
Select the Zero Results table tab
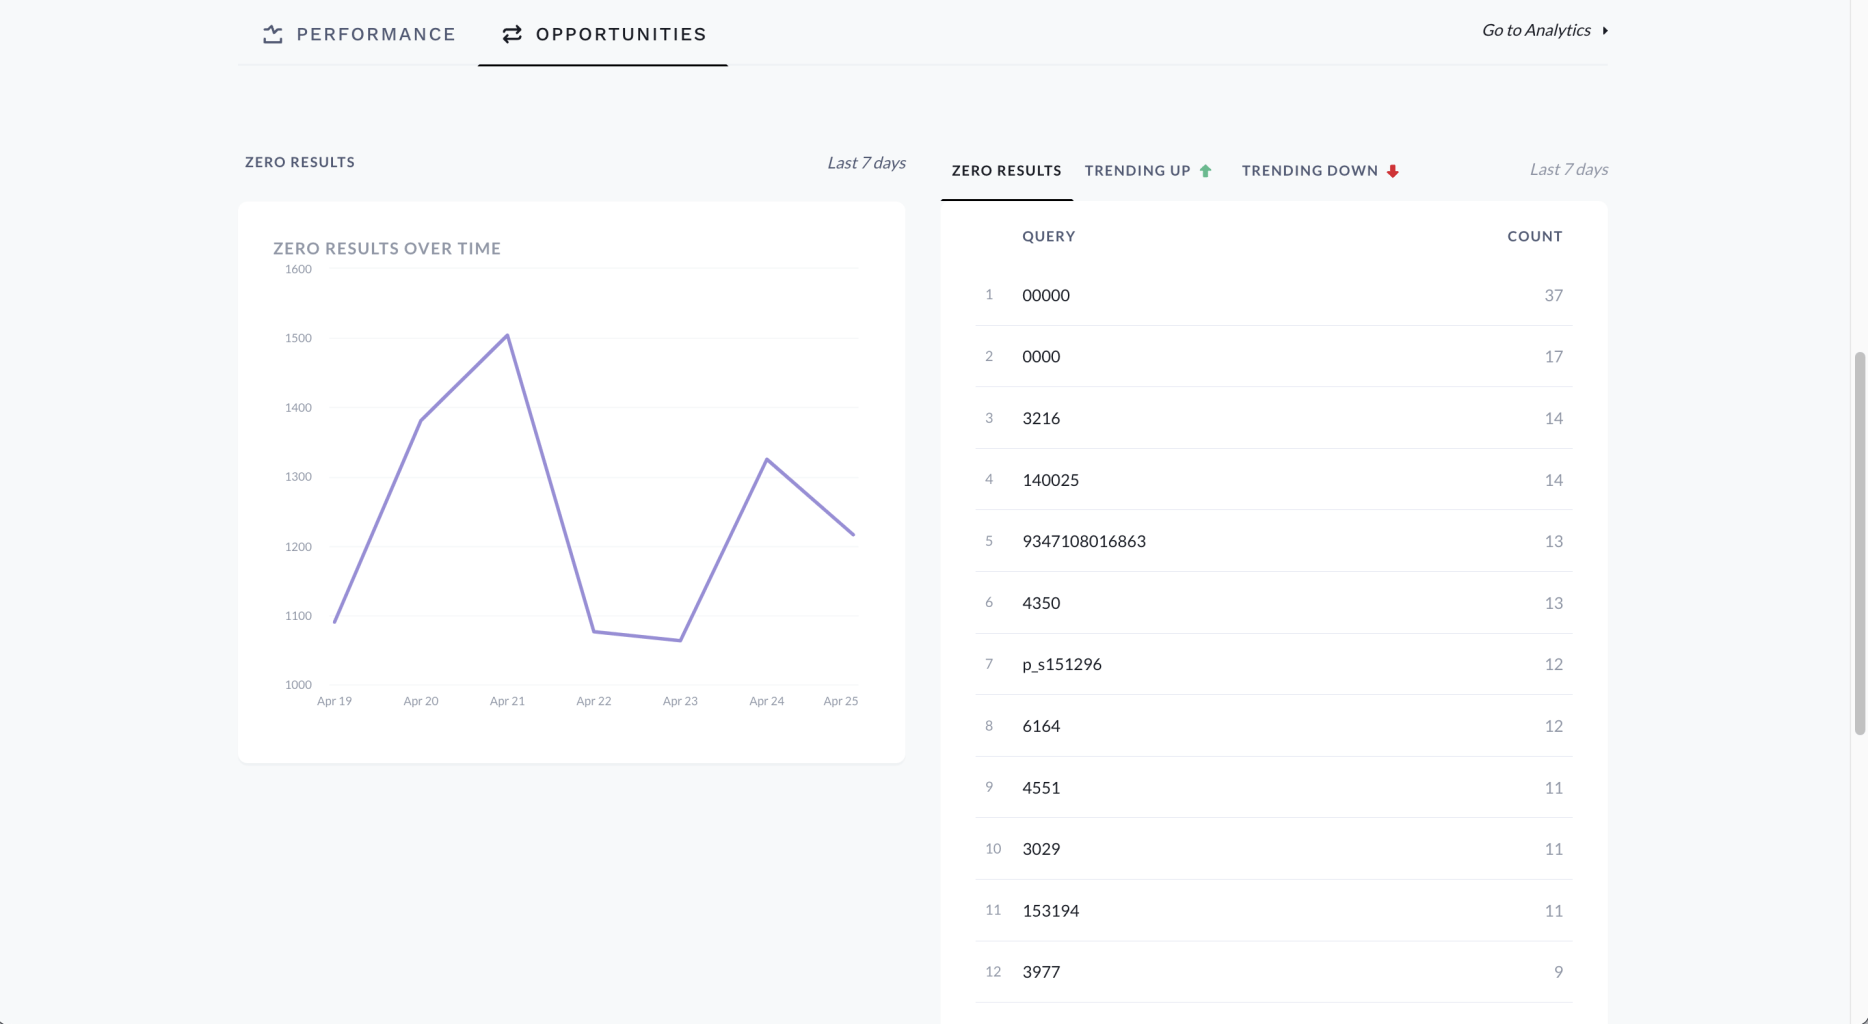[1006, 171]
